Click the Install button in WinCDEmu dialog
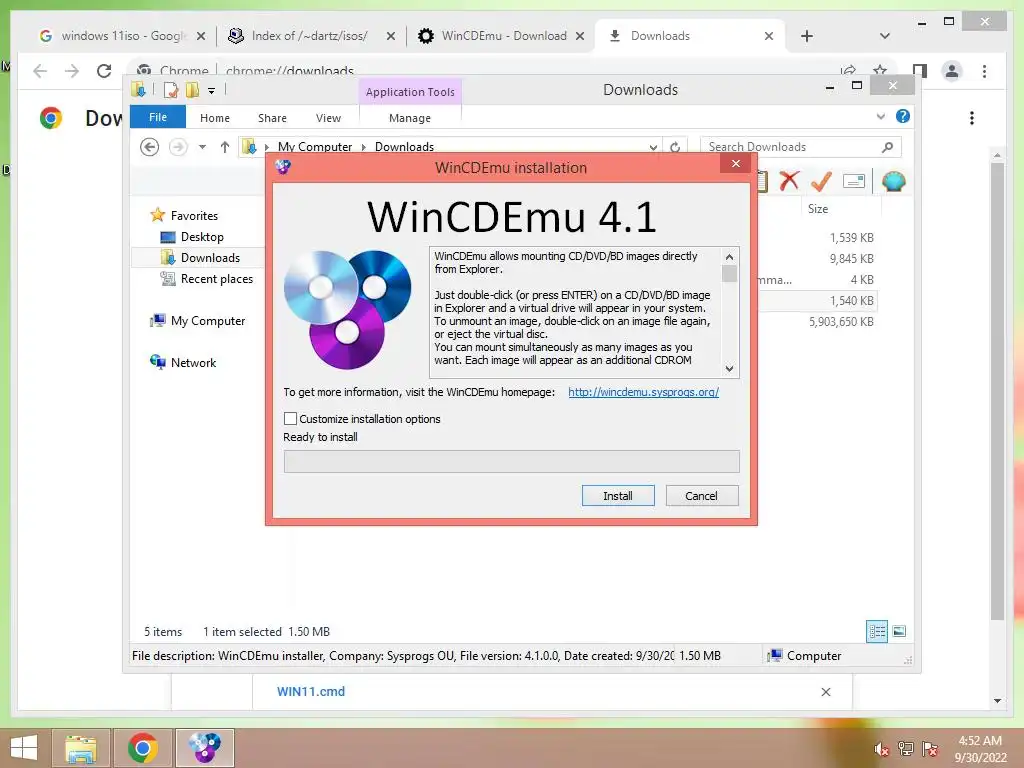The width and height of the screenshot is (1024, 768). tap(618, 496)
